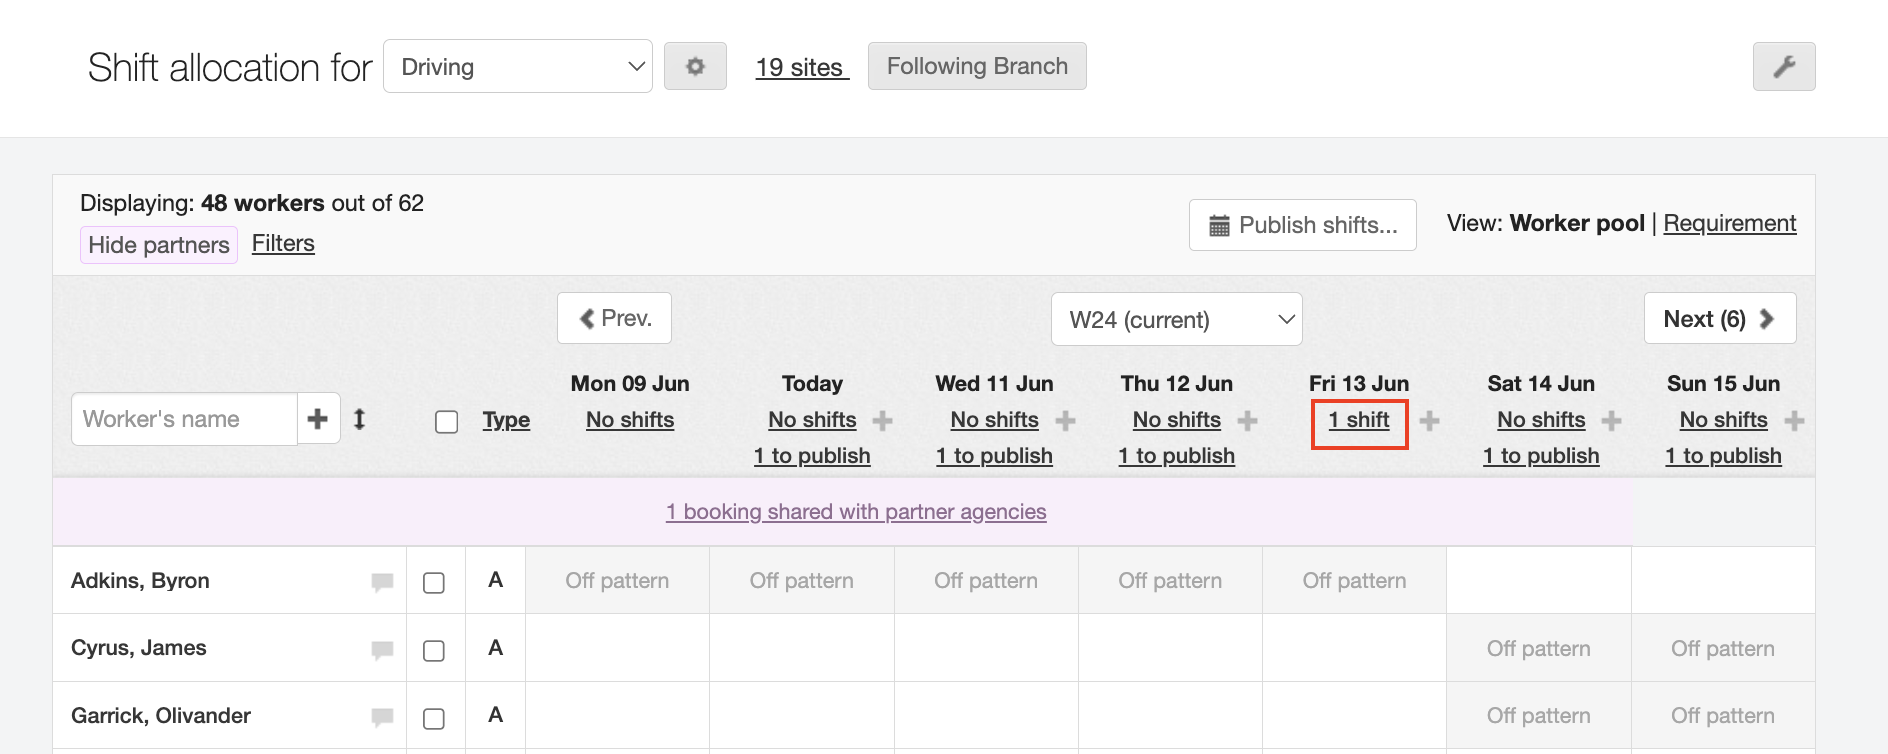Add a shift for Today using plus icon
The image size is (1888, 754).
coord(882,421)
